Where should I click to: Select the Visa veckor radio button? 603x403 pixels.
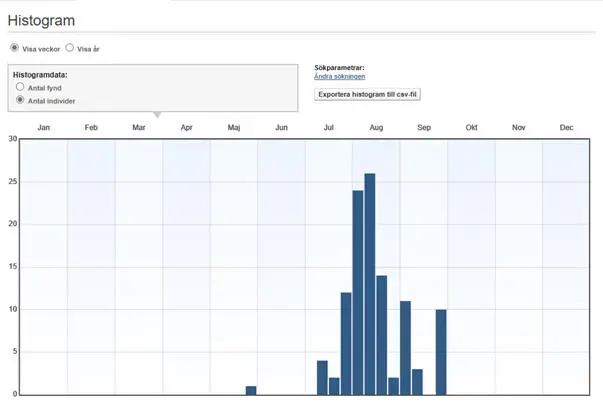click(x=14, y=48)
